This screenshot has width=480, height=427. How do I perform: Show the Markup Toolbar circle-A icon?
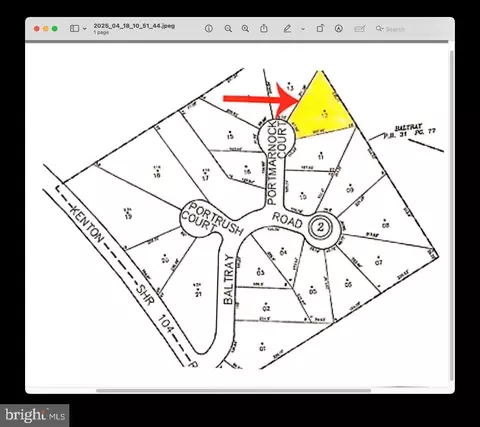click(339, 29)
